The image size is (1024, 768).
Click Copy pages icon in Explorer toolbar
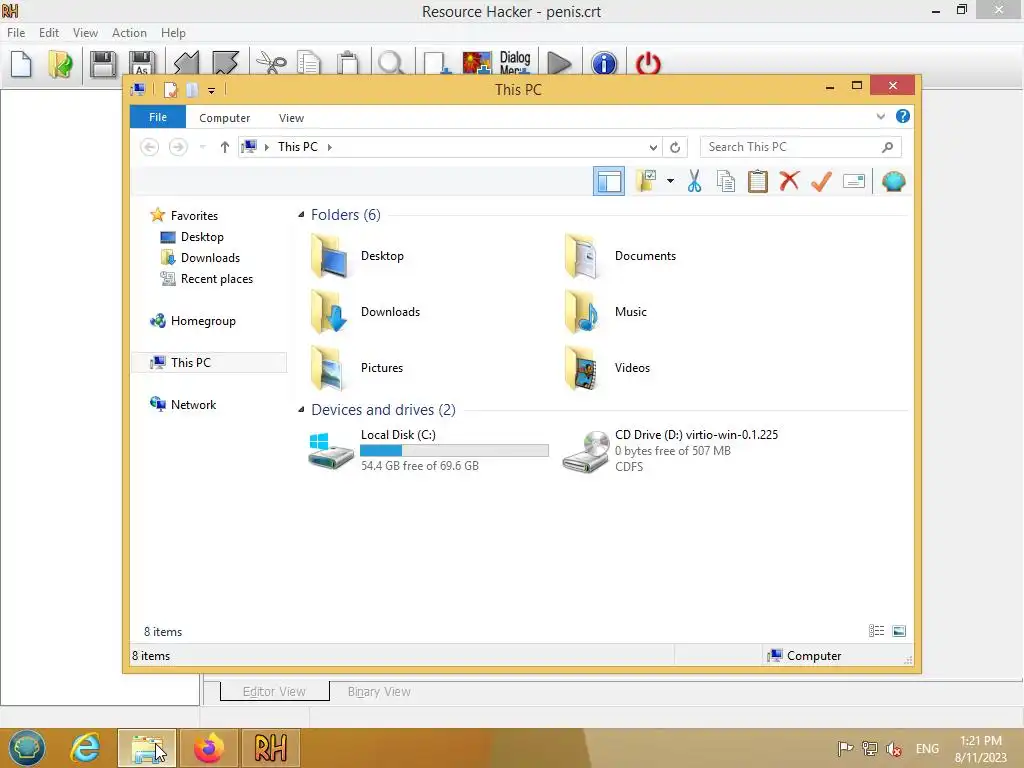click(726, 182)
